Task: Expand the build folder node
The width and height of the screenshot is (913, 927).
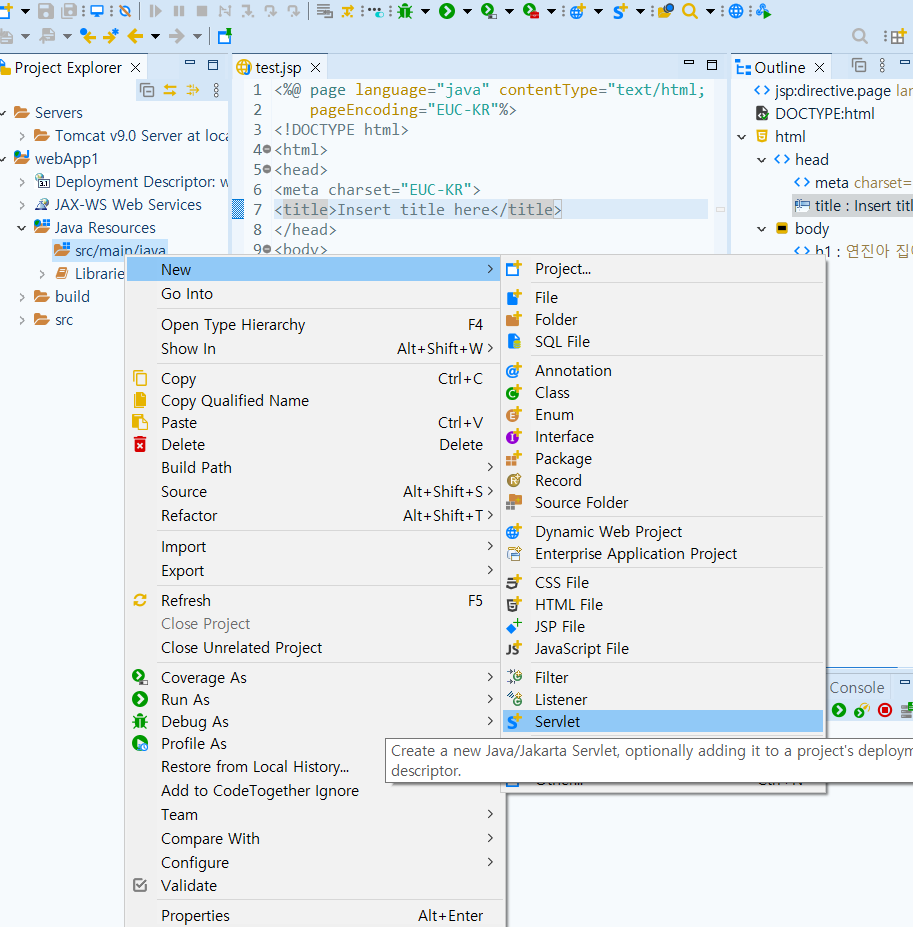Action: [22, 297]
